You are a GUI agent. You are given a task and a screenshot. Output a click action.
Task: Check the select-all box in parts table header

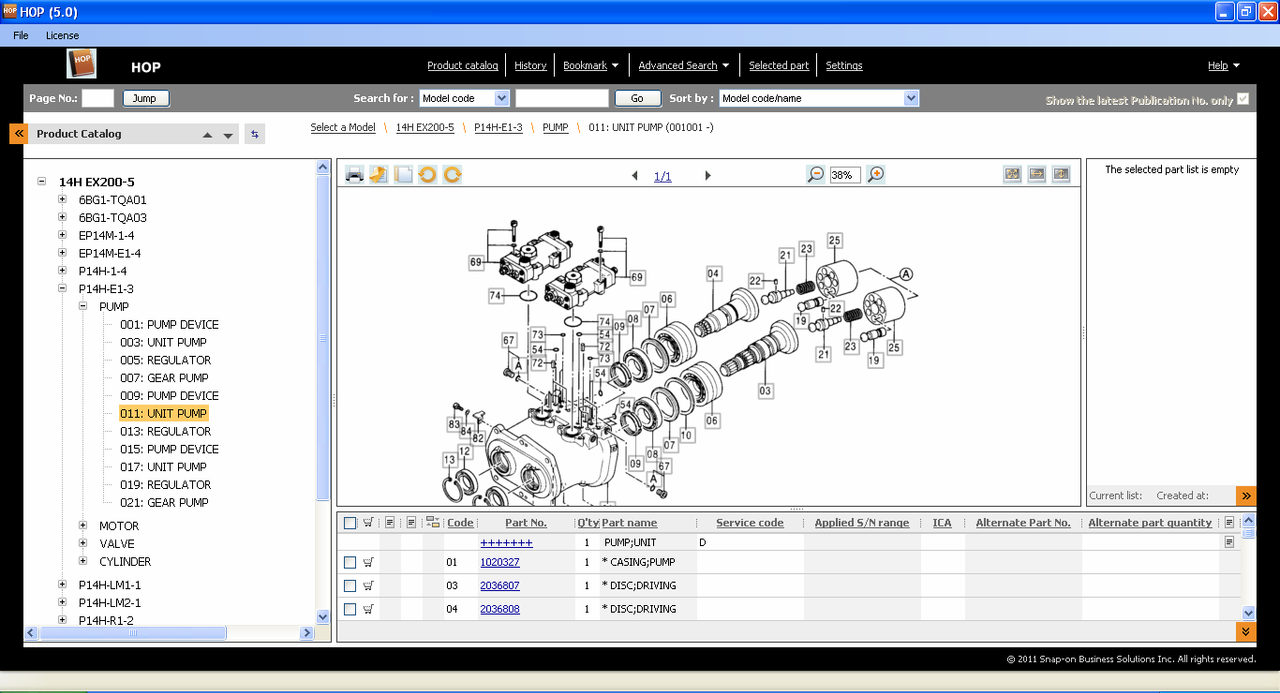(x=350, y=523)
